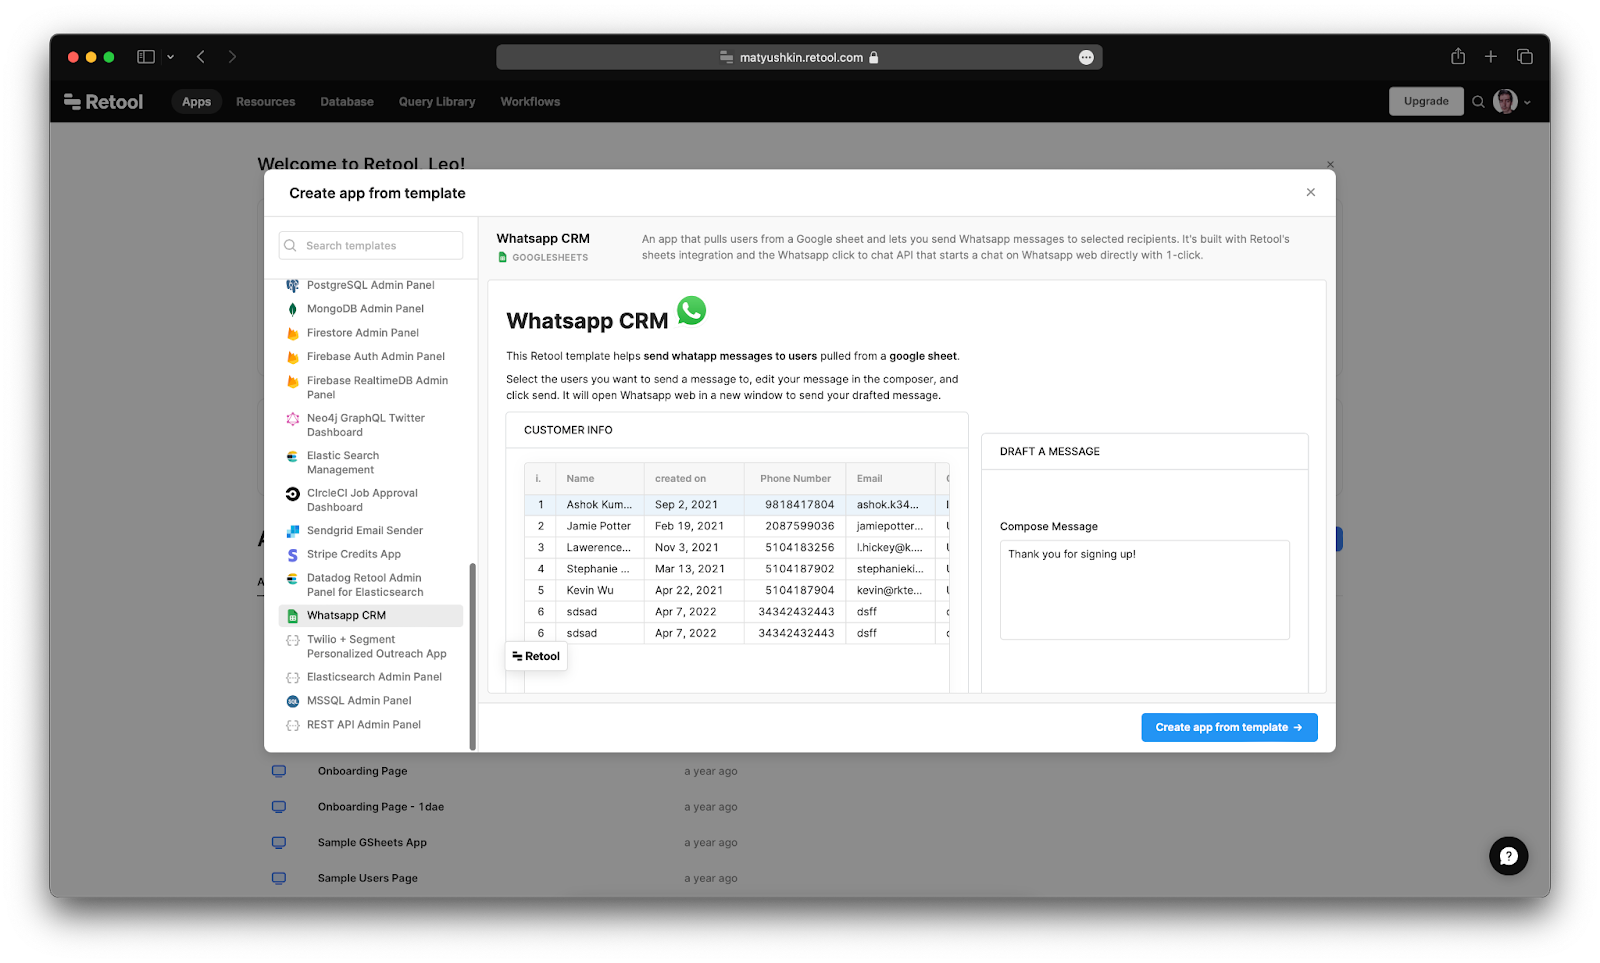Click the Retool badge in the preview

[x=536, y=656]
